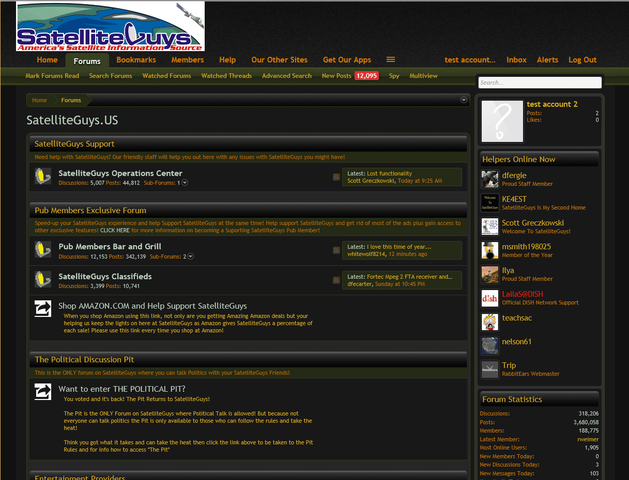Open Pub Members Bar and Grill forum title
629x480 pixels.
point(110,247)
